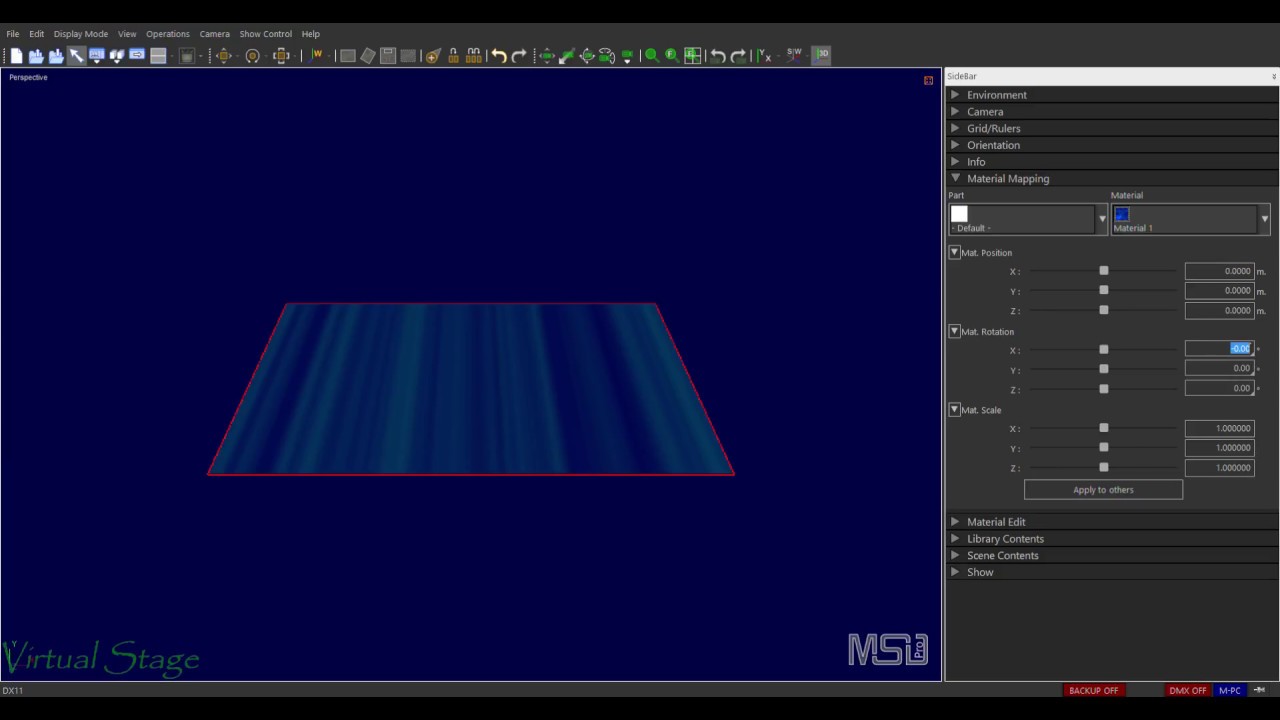Click the rotate object tool icon
This screenshot has height=720, width=1280.
pyautogui.click(x=253, y=56)
